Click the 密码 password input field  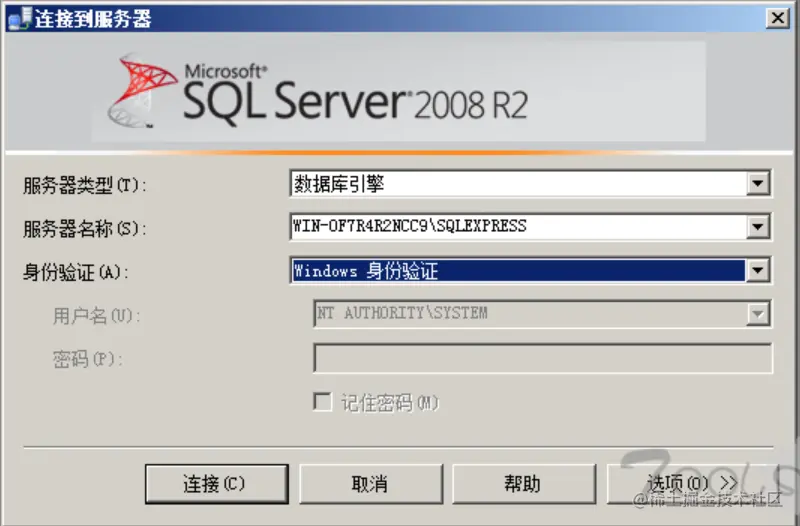click(x=543, y=358)
